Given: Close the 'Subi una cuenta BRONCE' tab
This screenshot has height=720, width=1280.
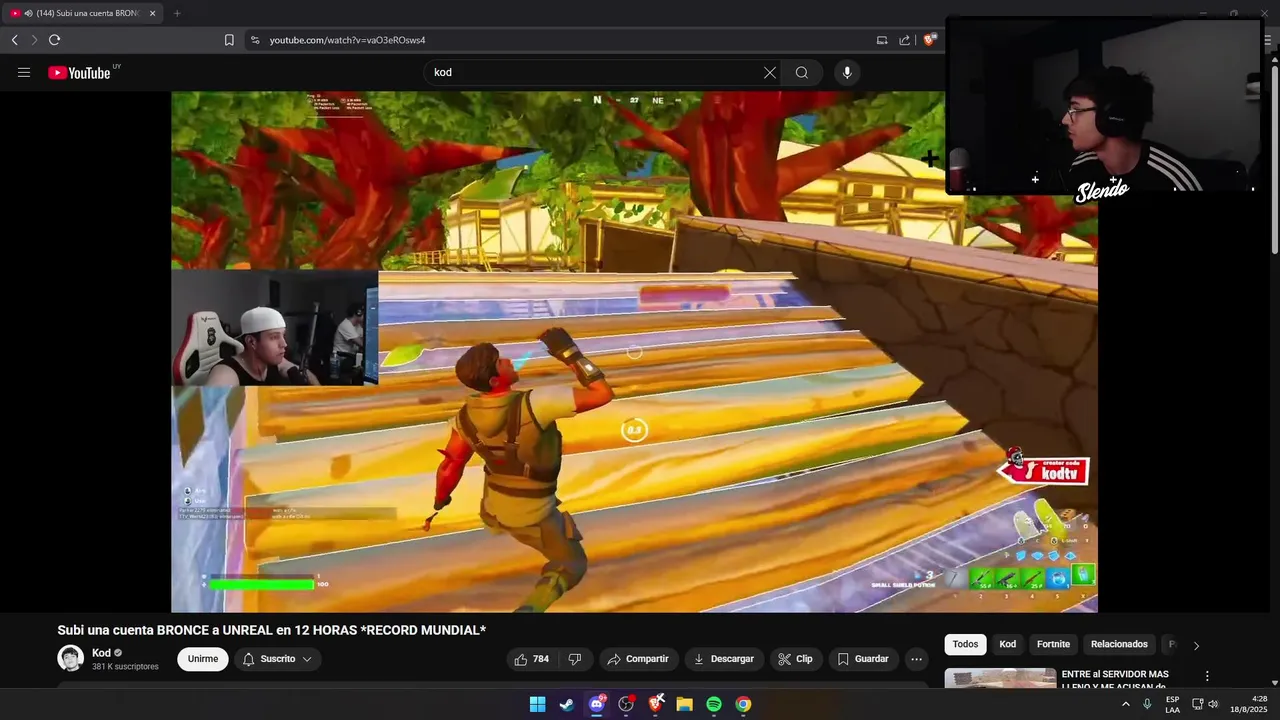Looking at the screenshot, I should [152, 13].
